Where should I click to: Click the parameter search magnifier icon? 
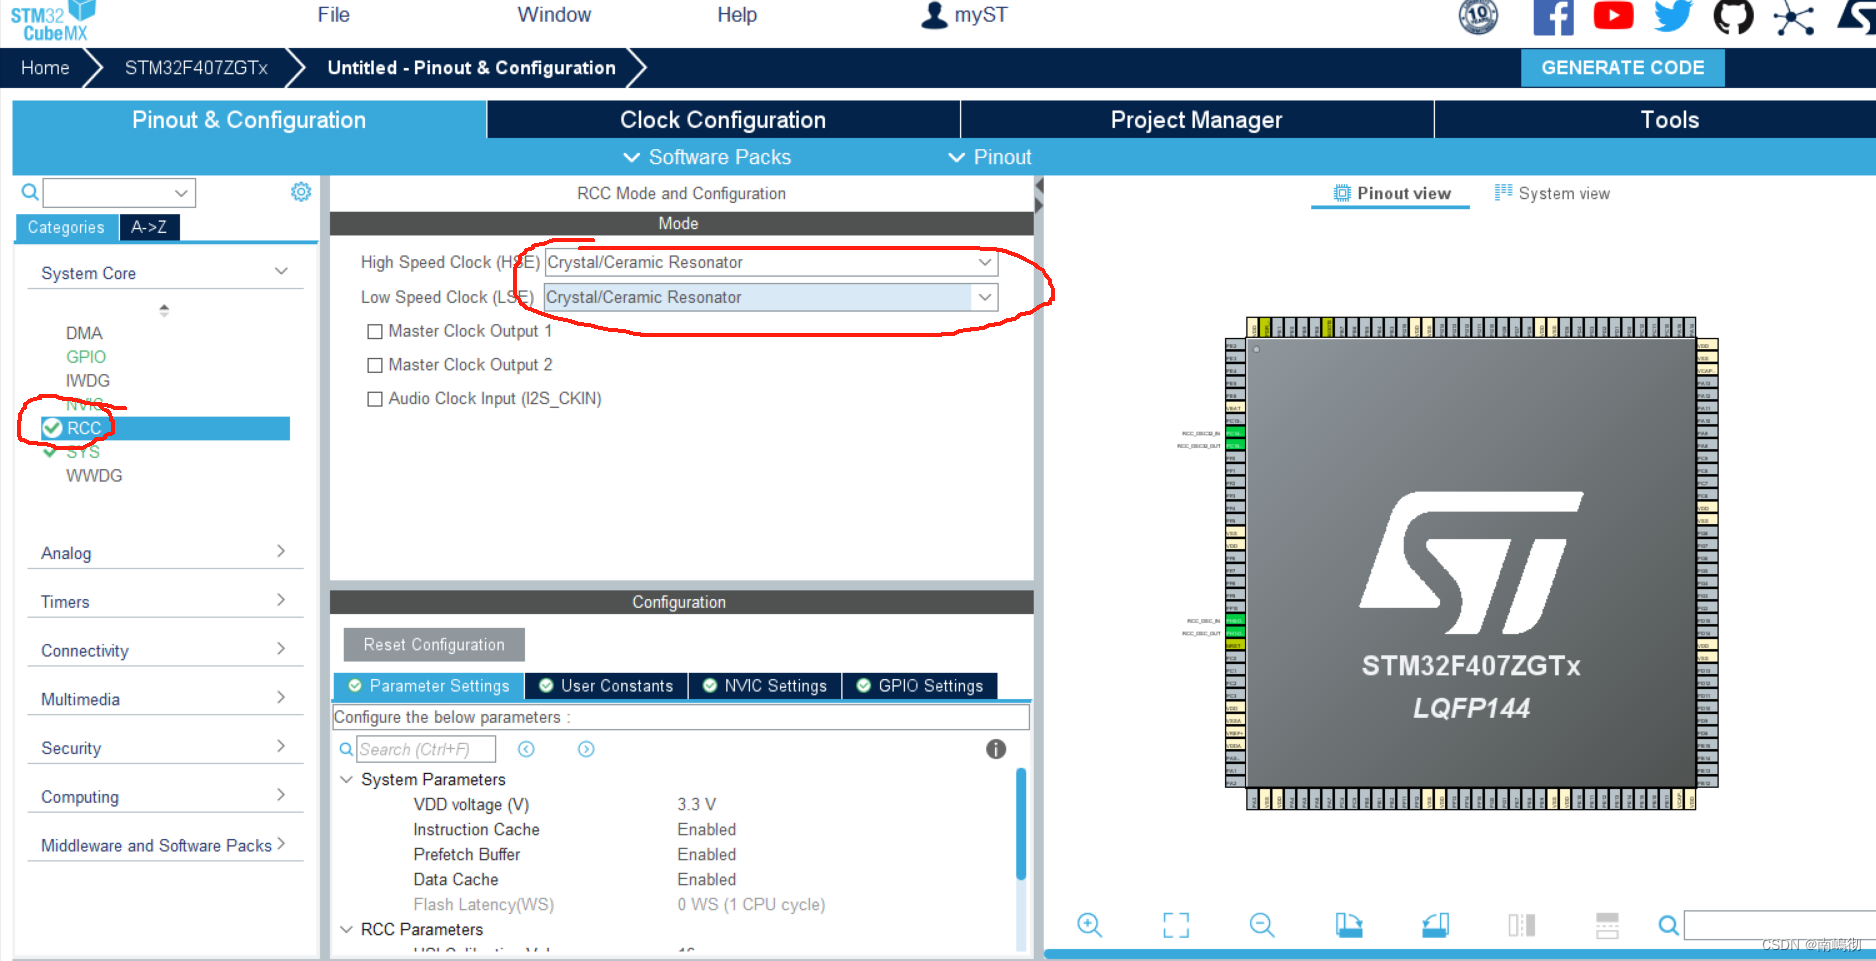coord(346,749)
